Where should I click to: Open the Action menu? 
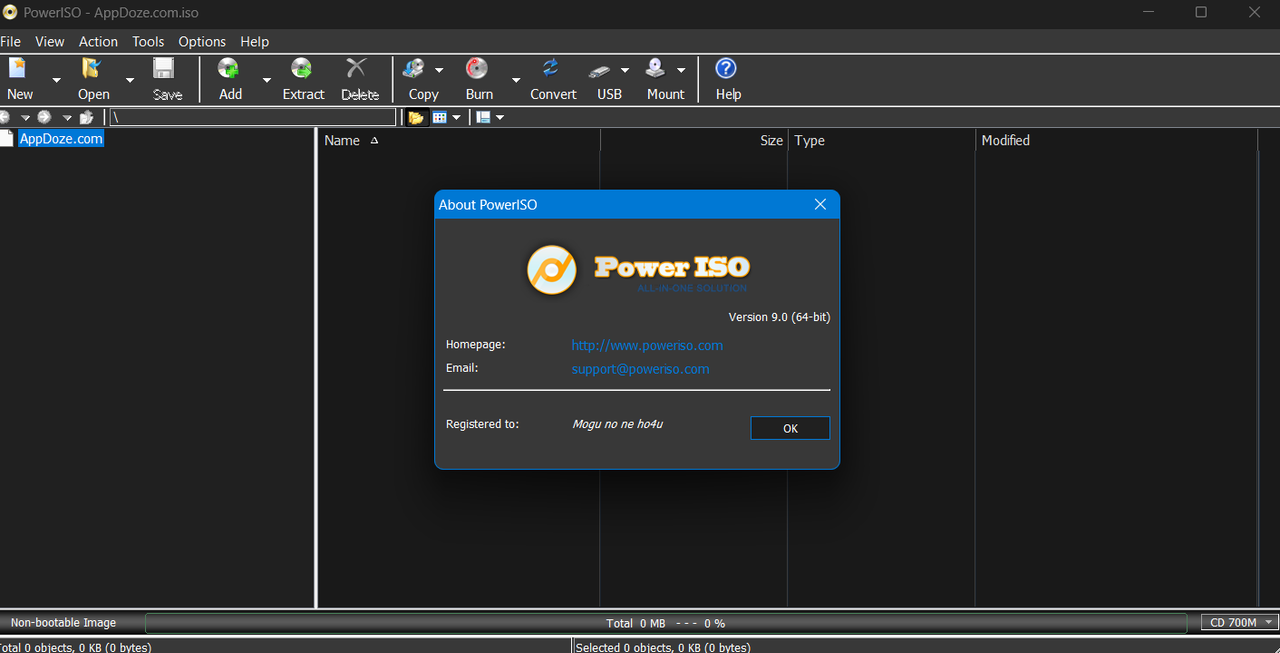click(98, 41)
